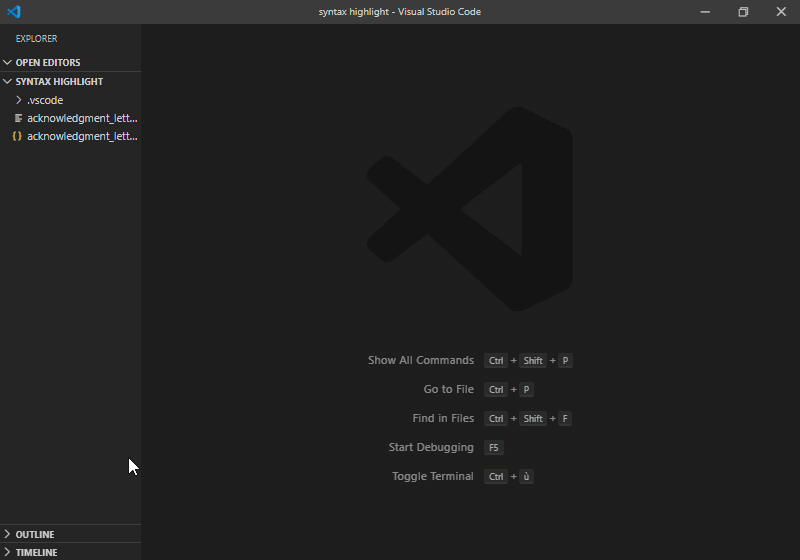The height and width of the screenshot is (560, 800).
Task: Expand the .vscode folder
Action: pos(70,100)
